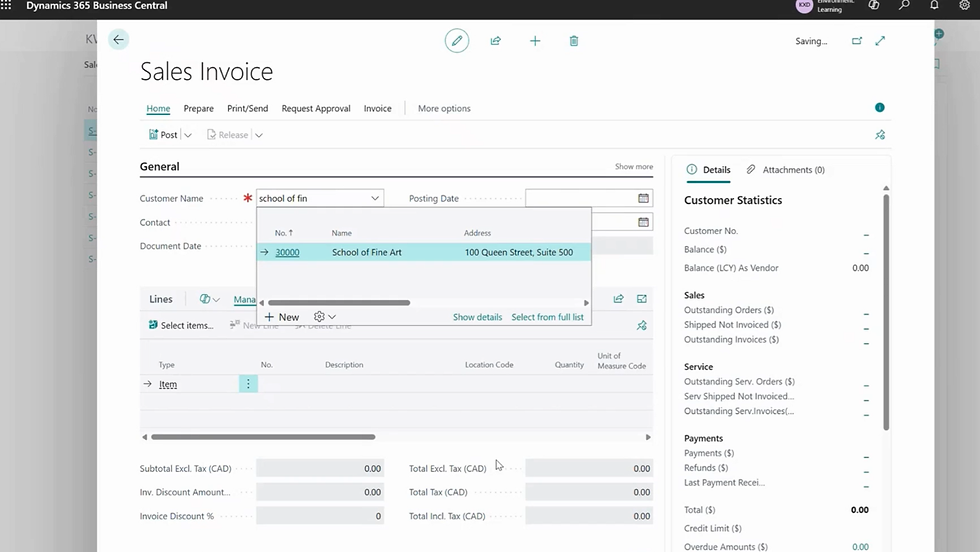Open the app launcher waffle icon
This screenshot has height=552, width=980.
(6, 5)
